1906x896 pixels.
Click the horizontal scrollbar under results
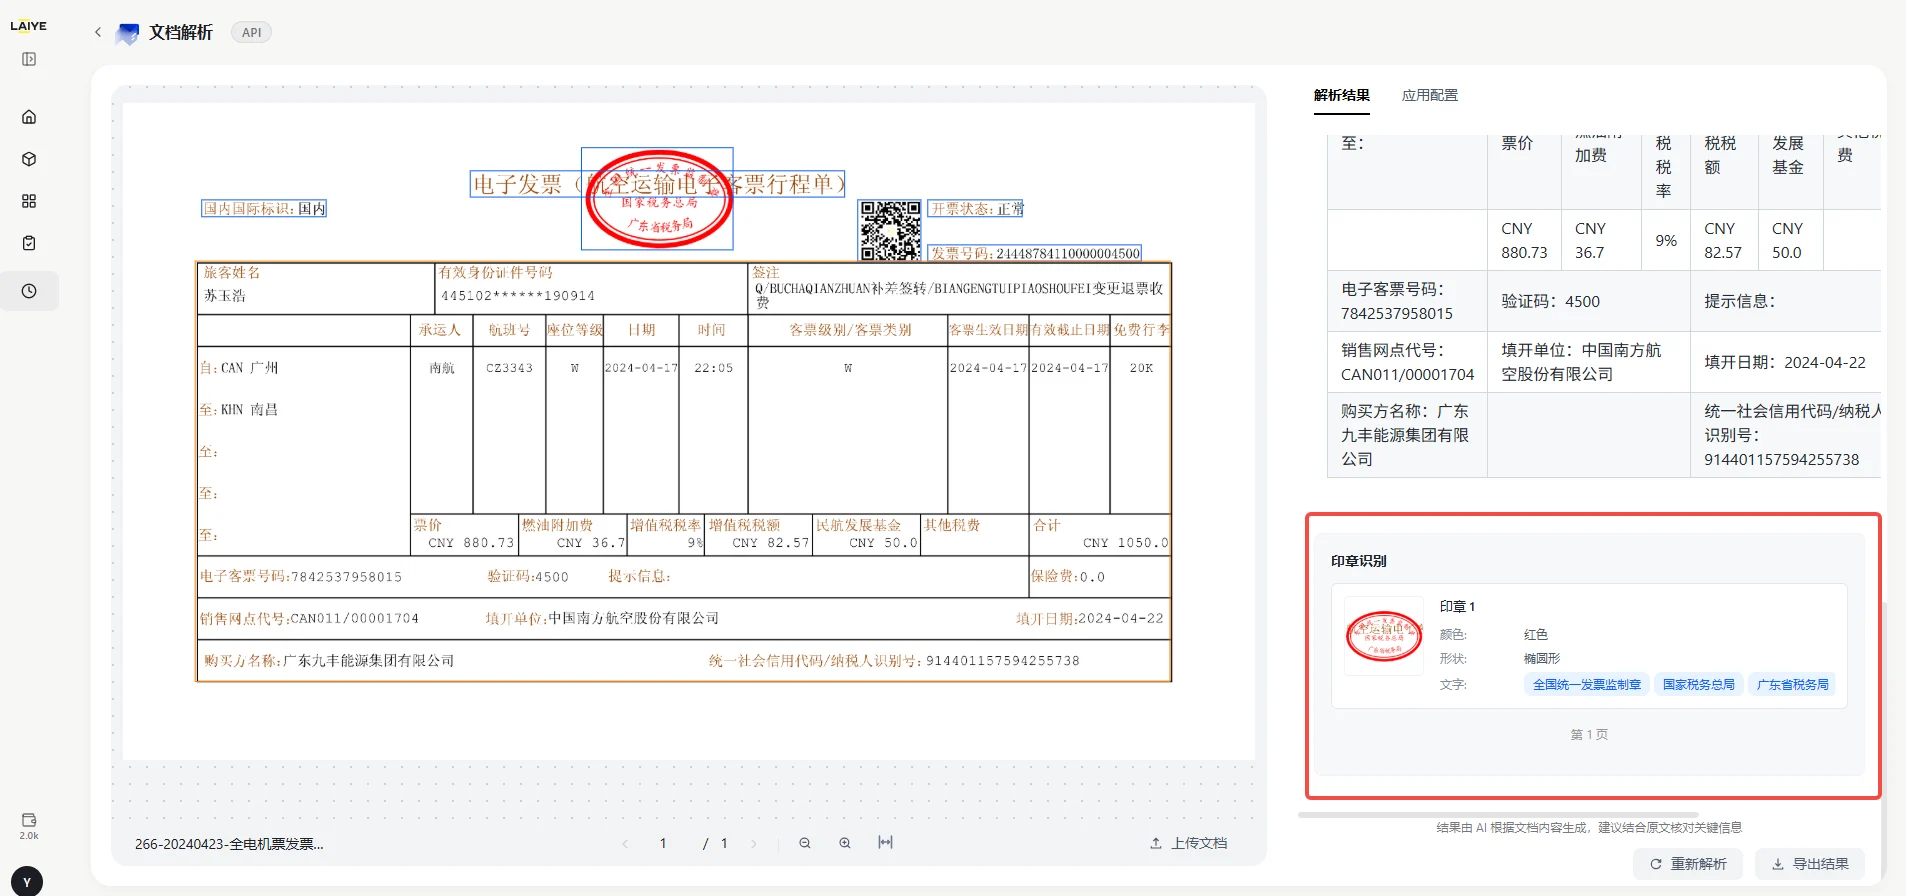tap(1498, 815)
